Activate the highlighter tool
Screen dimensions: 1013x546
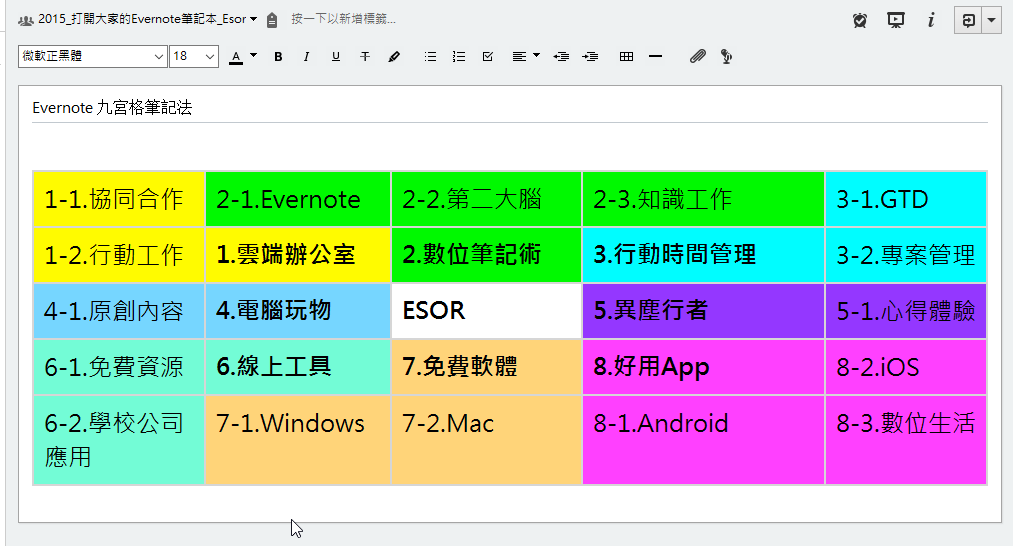point(393,57)
